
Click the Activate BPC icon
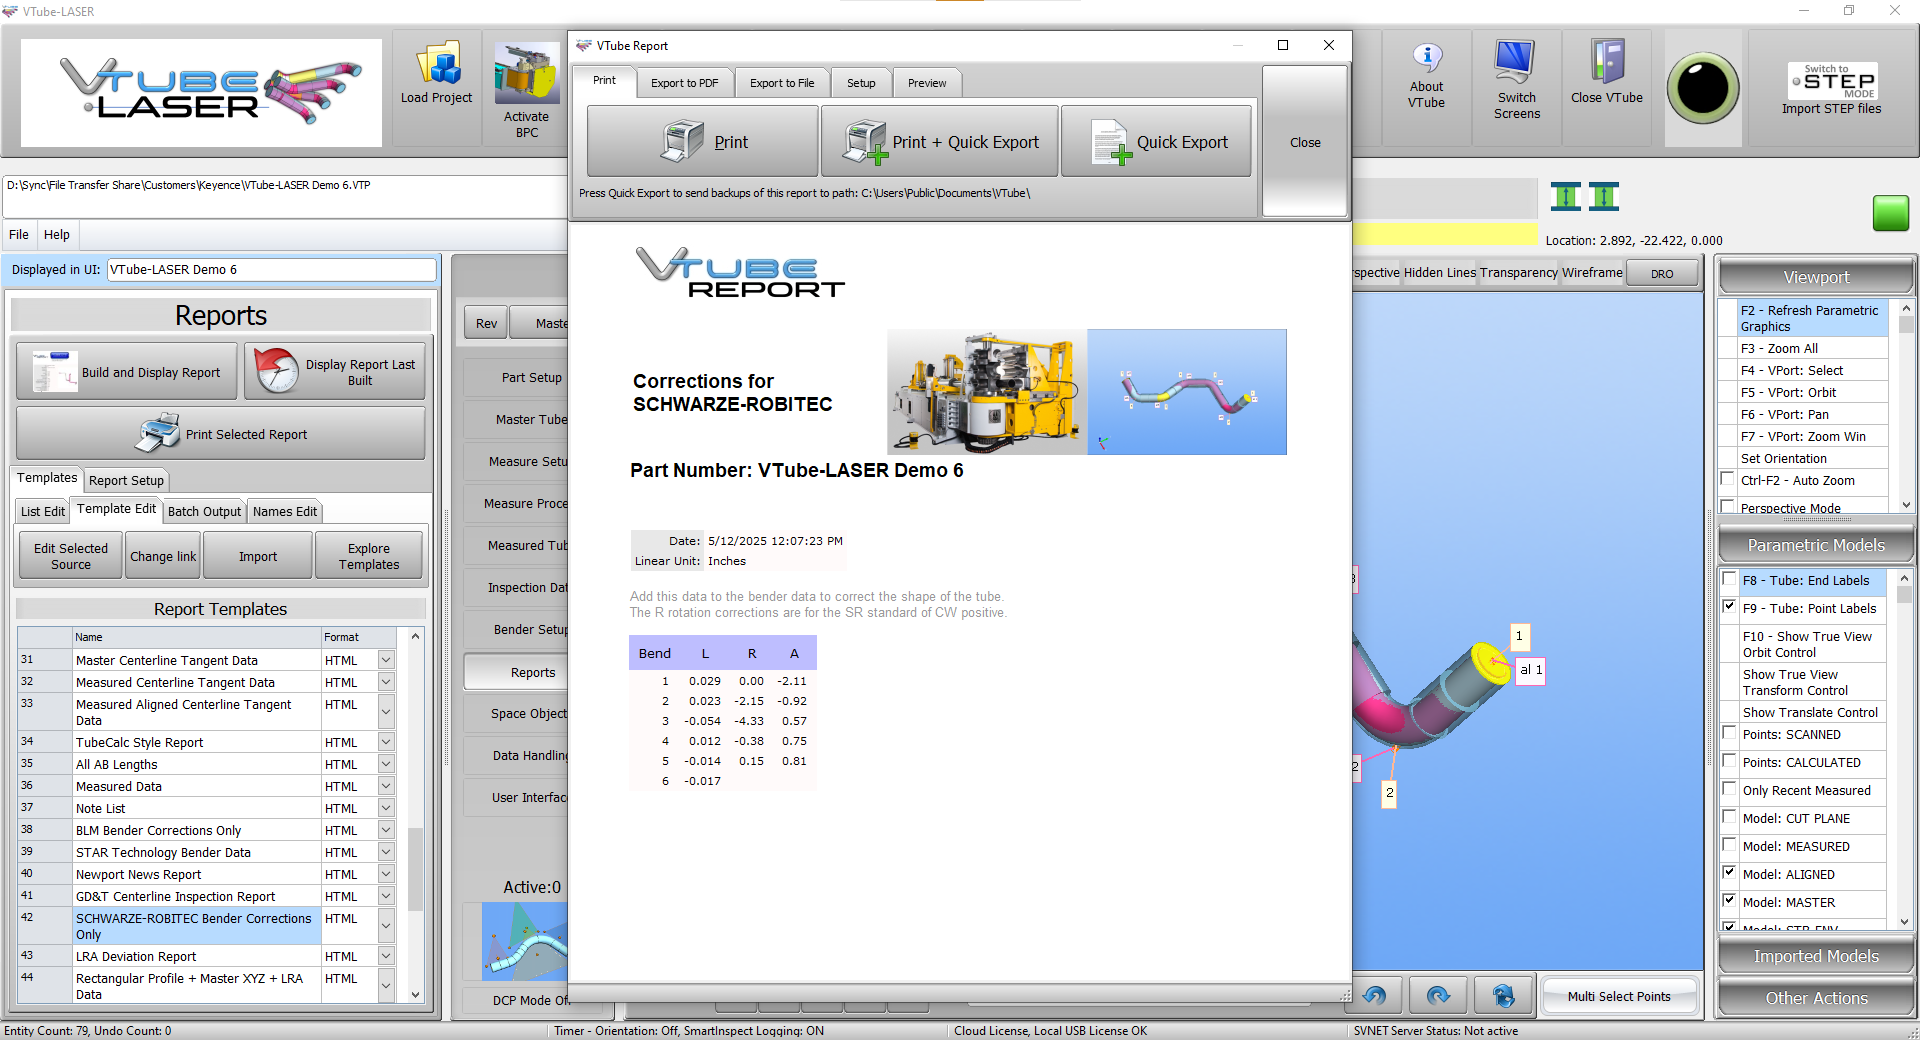point(527,73)
